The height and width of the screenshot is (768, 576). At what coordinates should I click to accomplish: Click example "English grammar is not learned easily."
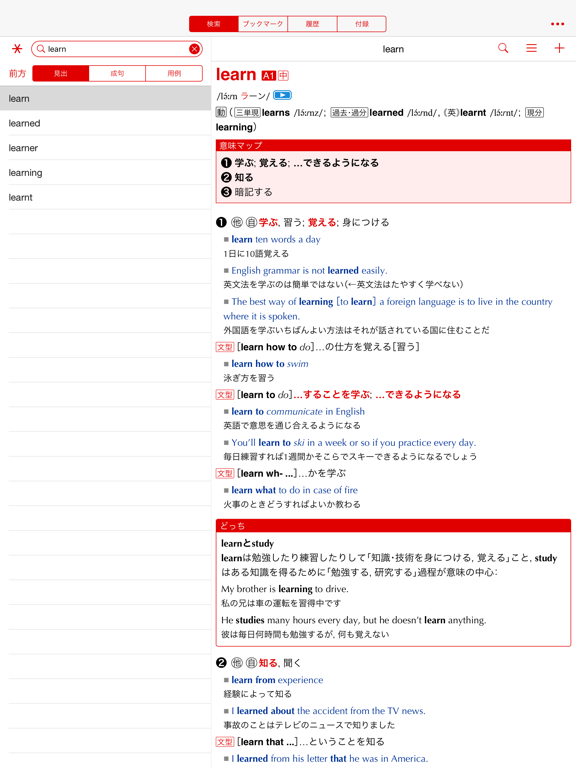[x=309, y=270]
